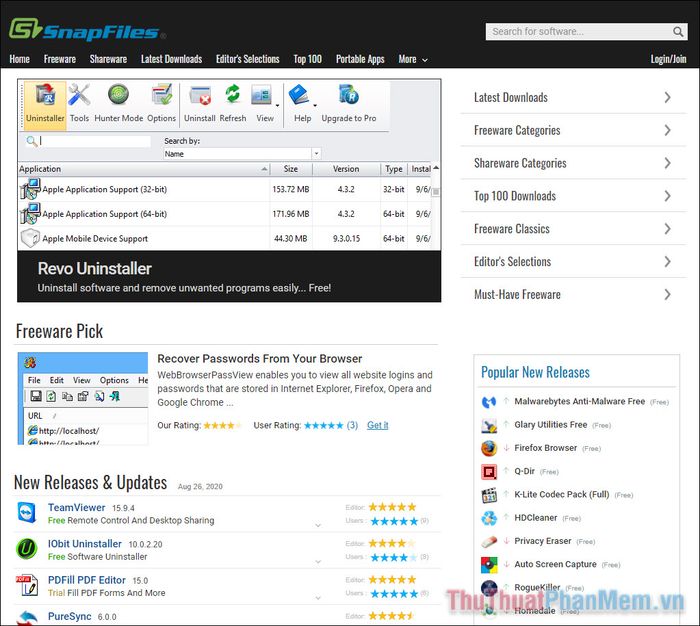Open IObit Uninstaller title link
This screenshot has height=626, width=700.
click(84, 543)
